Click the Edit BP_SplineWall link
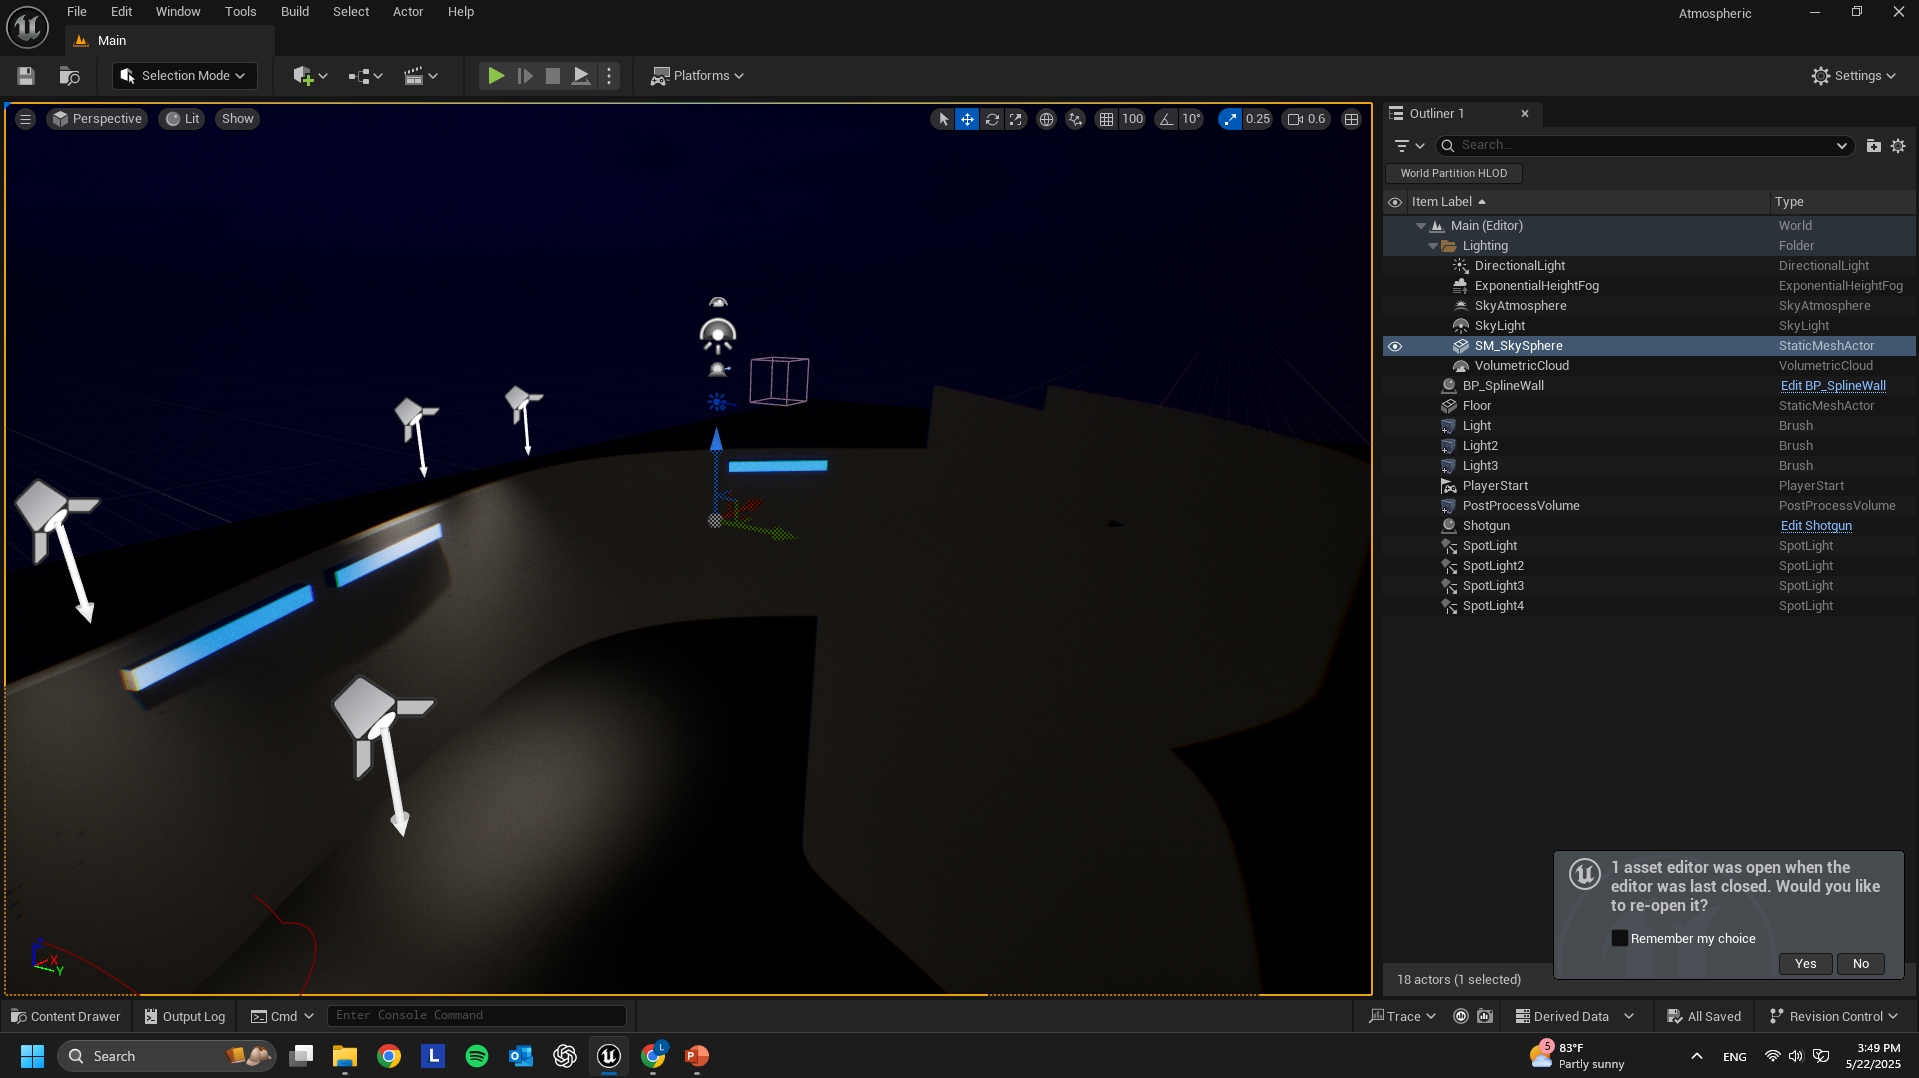 [x=1833, y=386]
